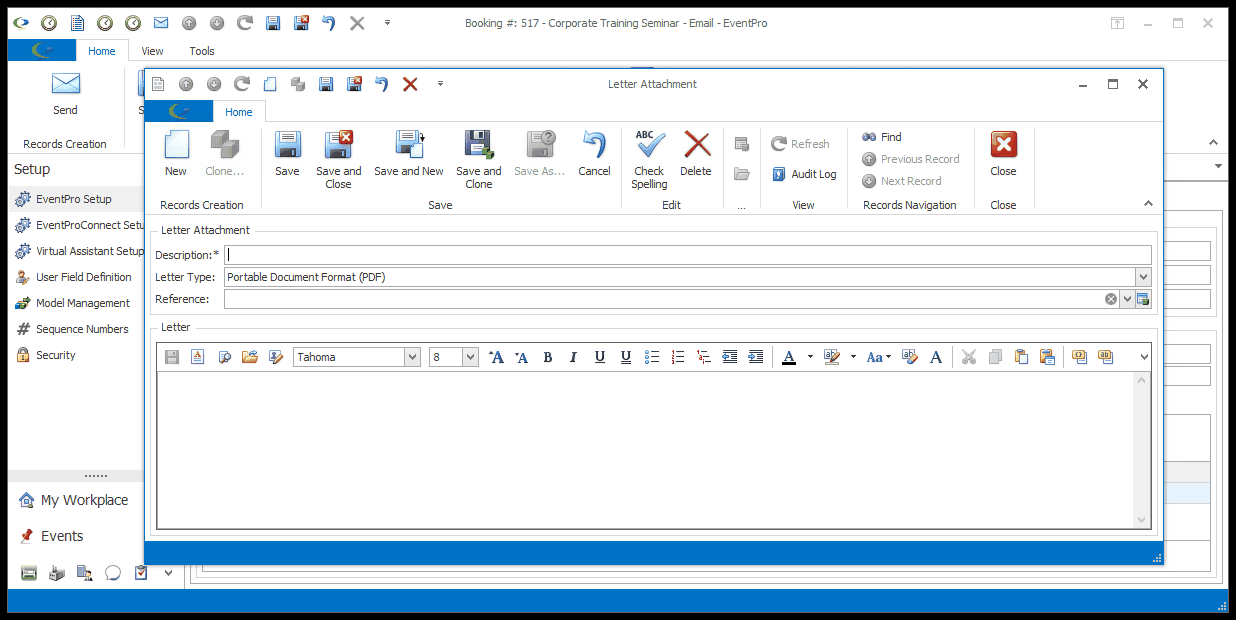
Task: Click the print preview icon in editor toolbar
Action: pyautogui.click(x=224, y=357)
